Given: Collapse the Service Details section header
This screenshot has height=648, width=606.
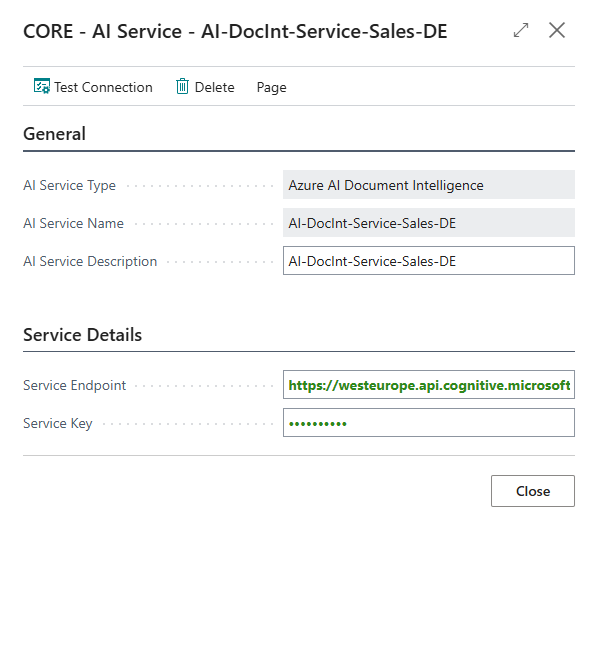Looking at the screenshot, I should [83, 335].
